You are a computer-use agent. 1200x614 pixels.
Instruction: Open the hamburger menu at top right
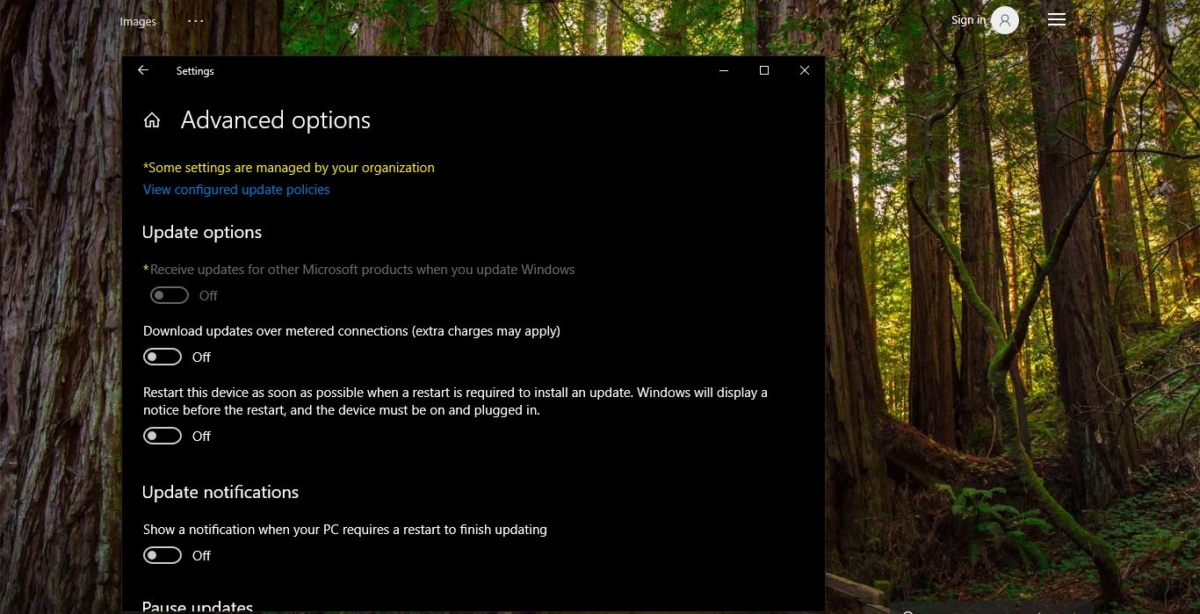pos(1056,18)
